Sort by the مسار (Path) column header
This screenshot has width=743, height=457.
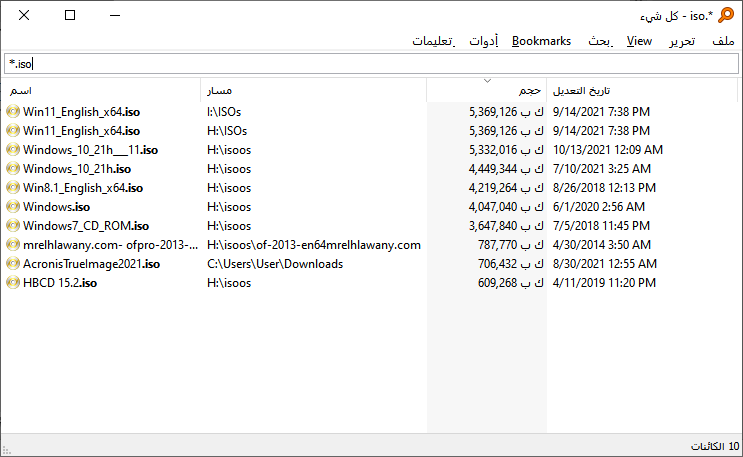tap(313, 90)
